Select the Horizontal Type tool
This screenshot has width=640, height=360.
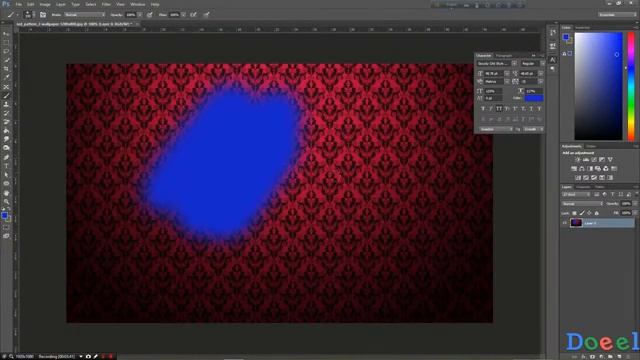coord(6,166)
